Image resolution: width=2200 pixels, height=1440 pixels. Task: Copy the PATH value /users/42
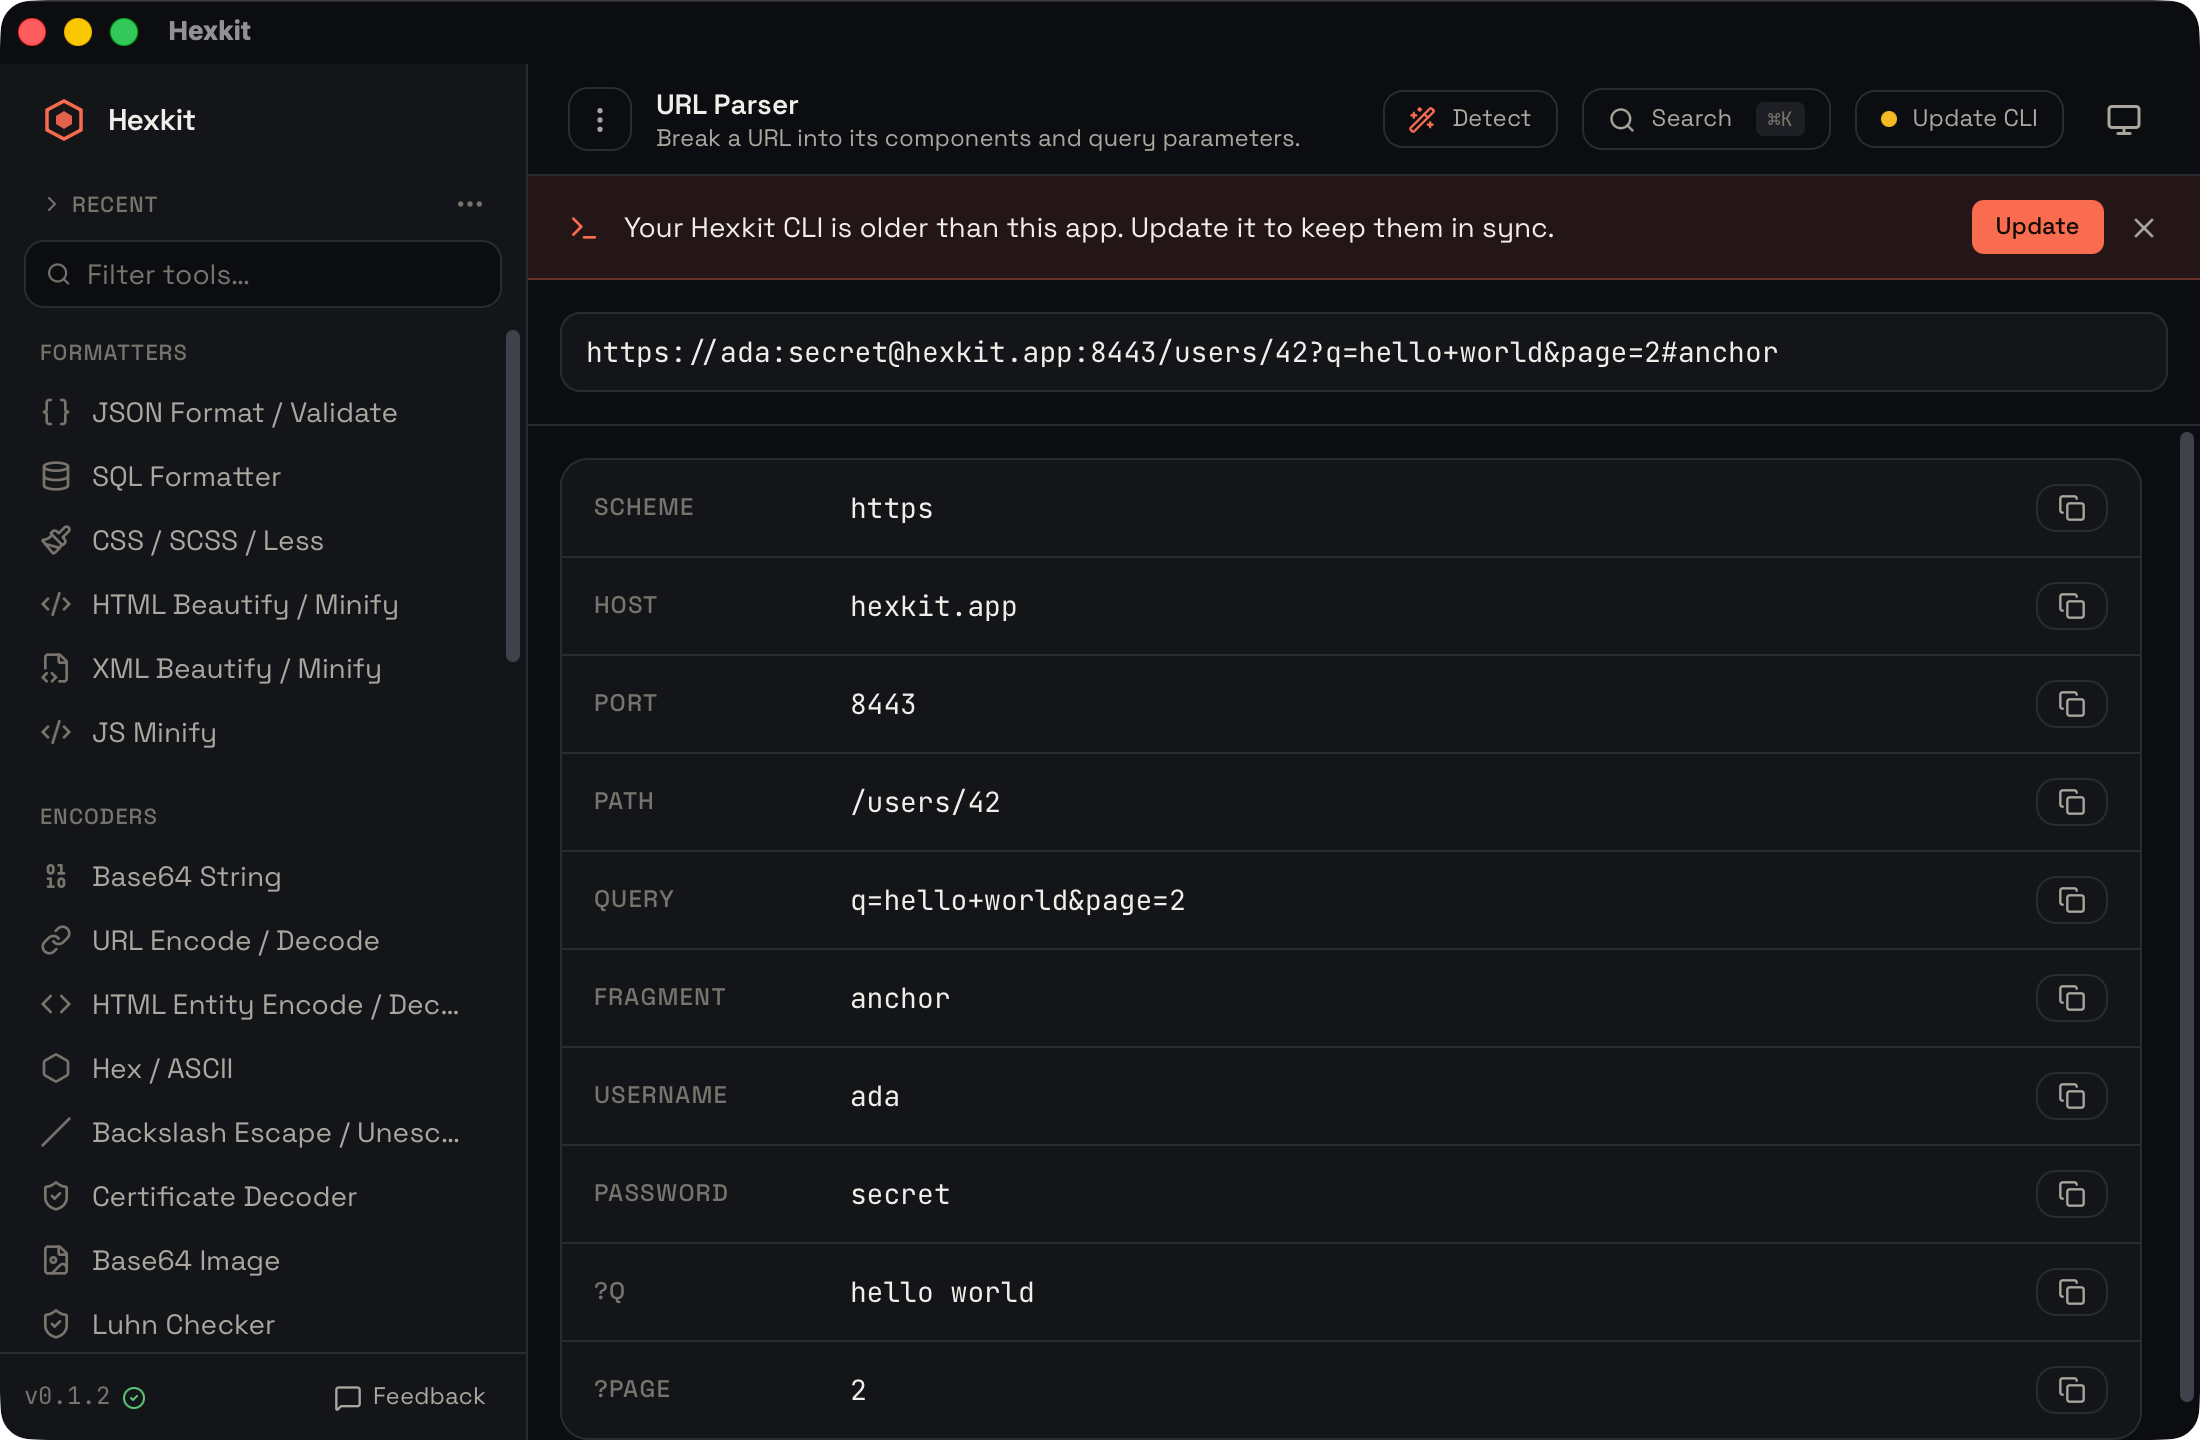click(x=2072, y=802)
